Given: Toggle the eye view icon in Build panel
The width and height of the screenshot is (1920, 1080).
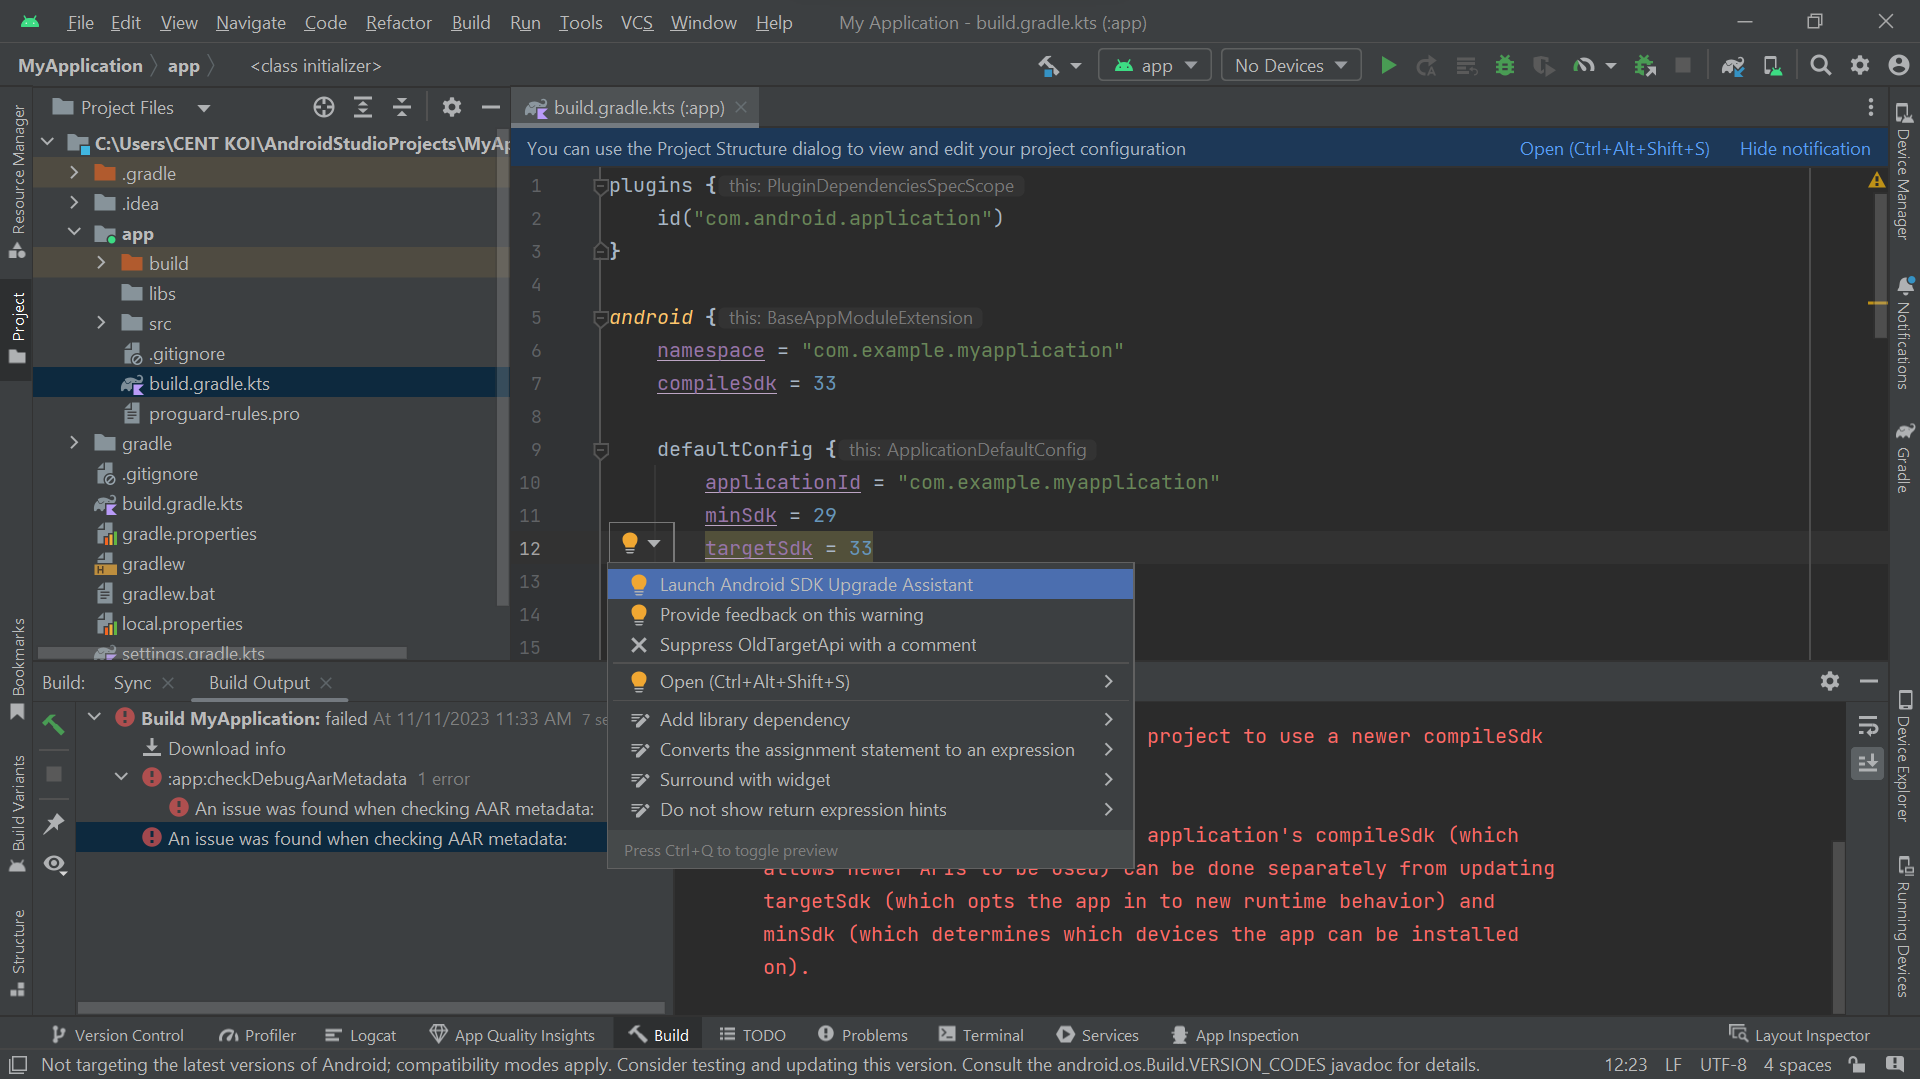Looking at the screenshot, I should tap(54, 864).
